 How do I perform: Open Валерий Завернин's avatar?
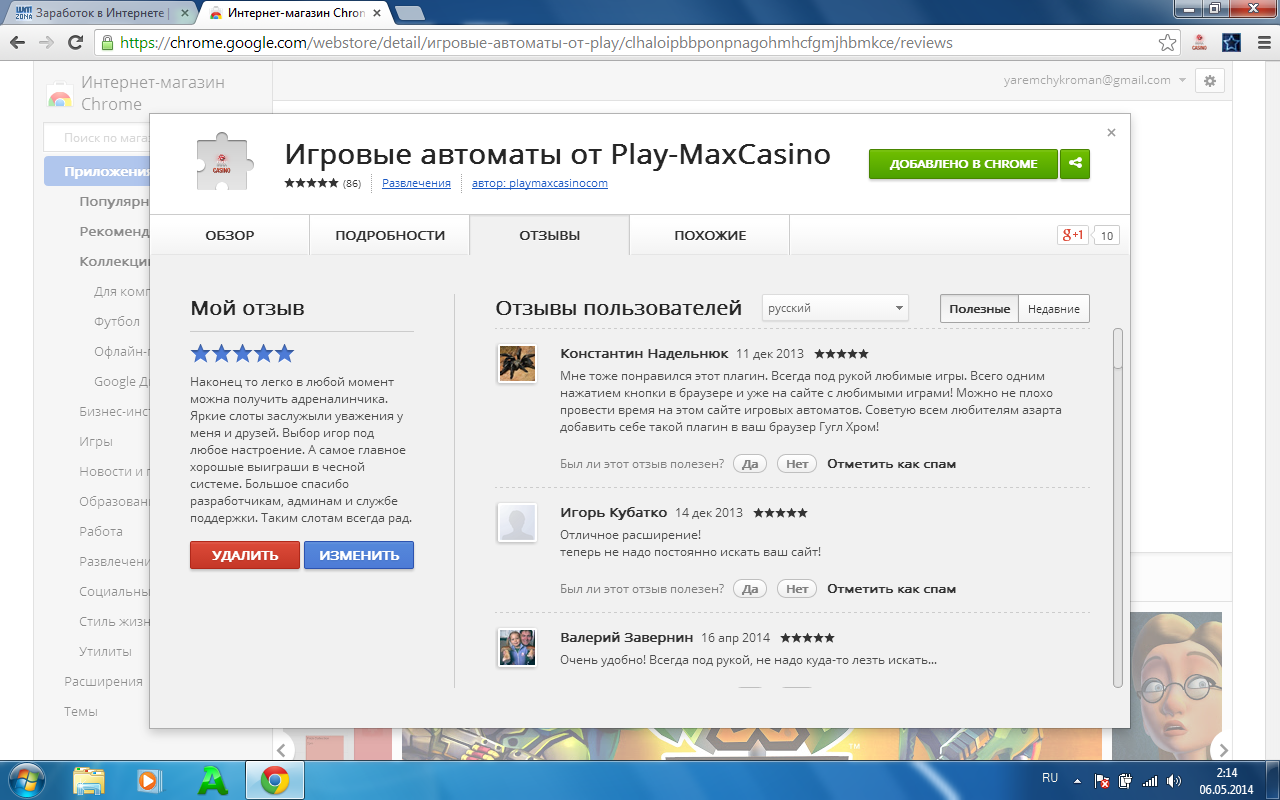point(517,647)
